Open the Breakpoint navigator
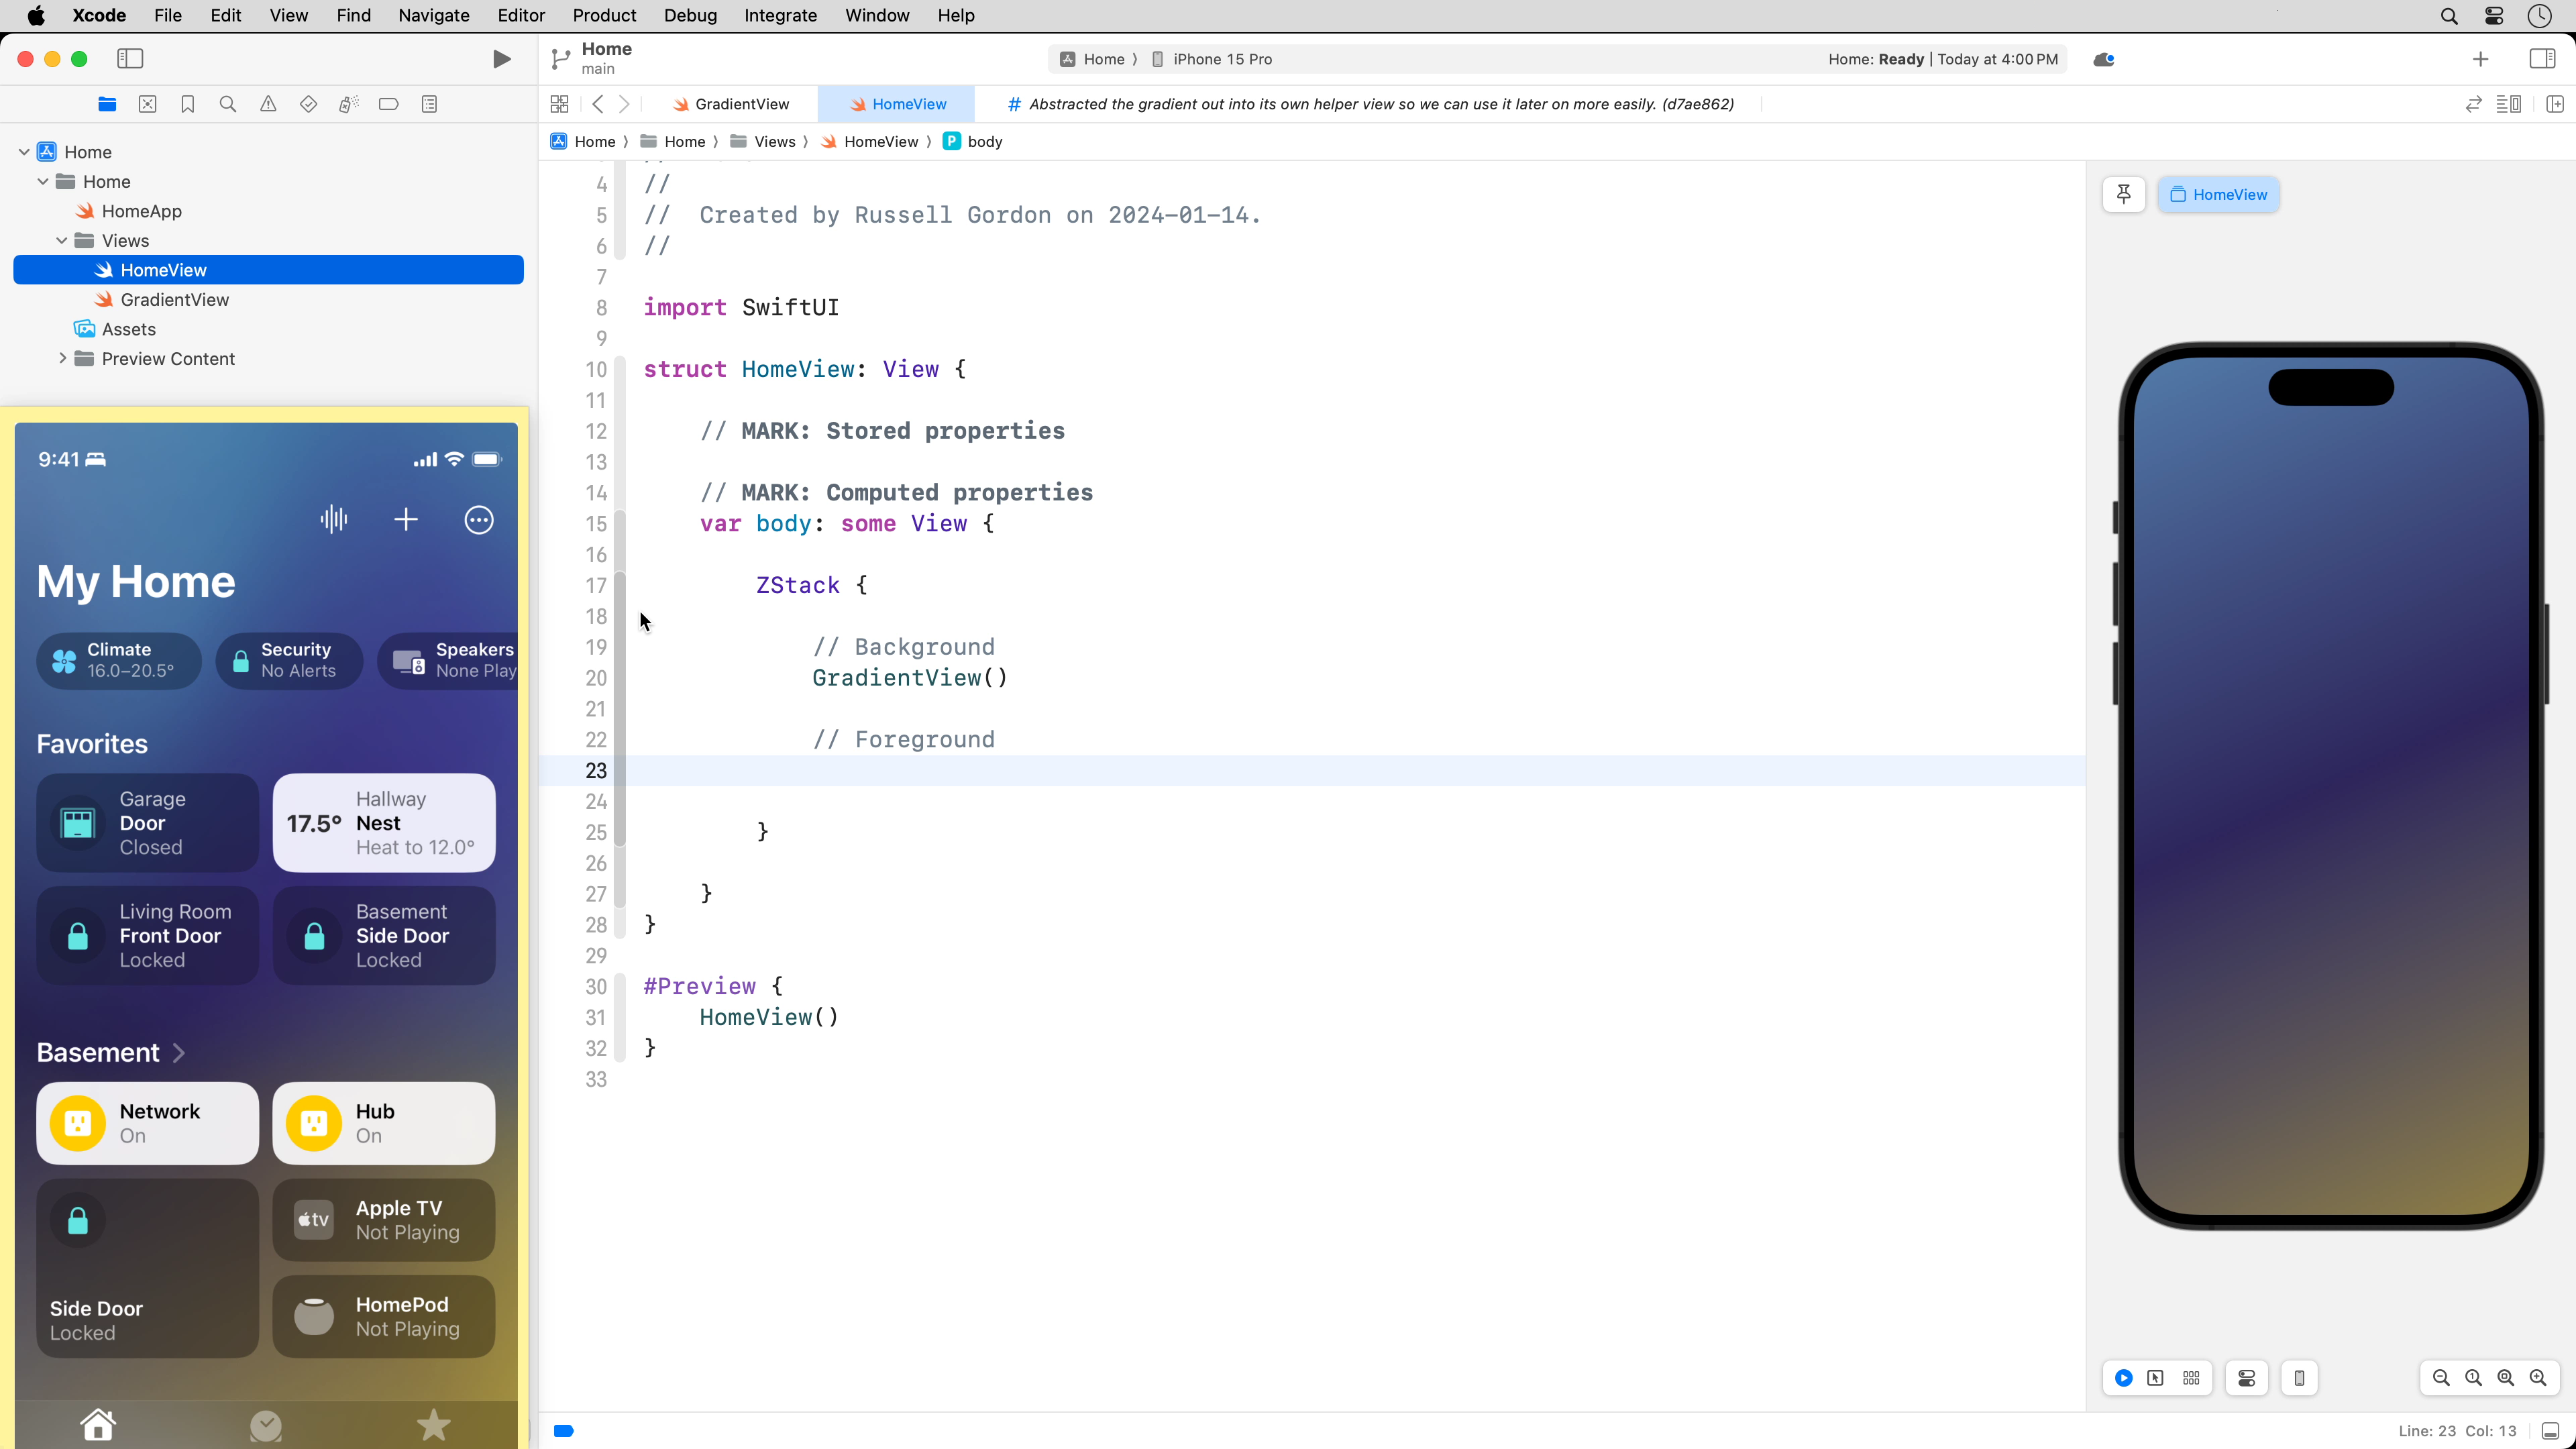Image resolution: width=2576 pixels, height=1449 pixels. [389, 104]
